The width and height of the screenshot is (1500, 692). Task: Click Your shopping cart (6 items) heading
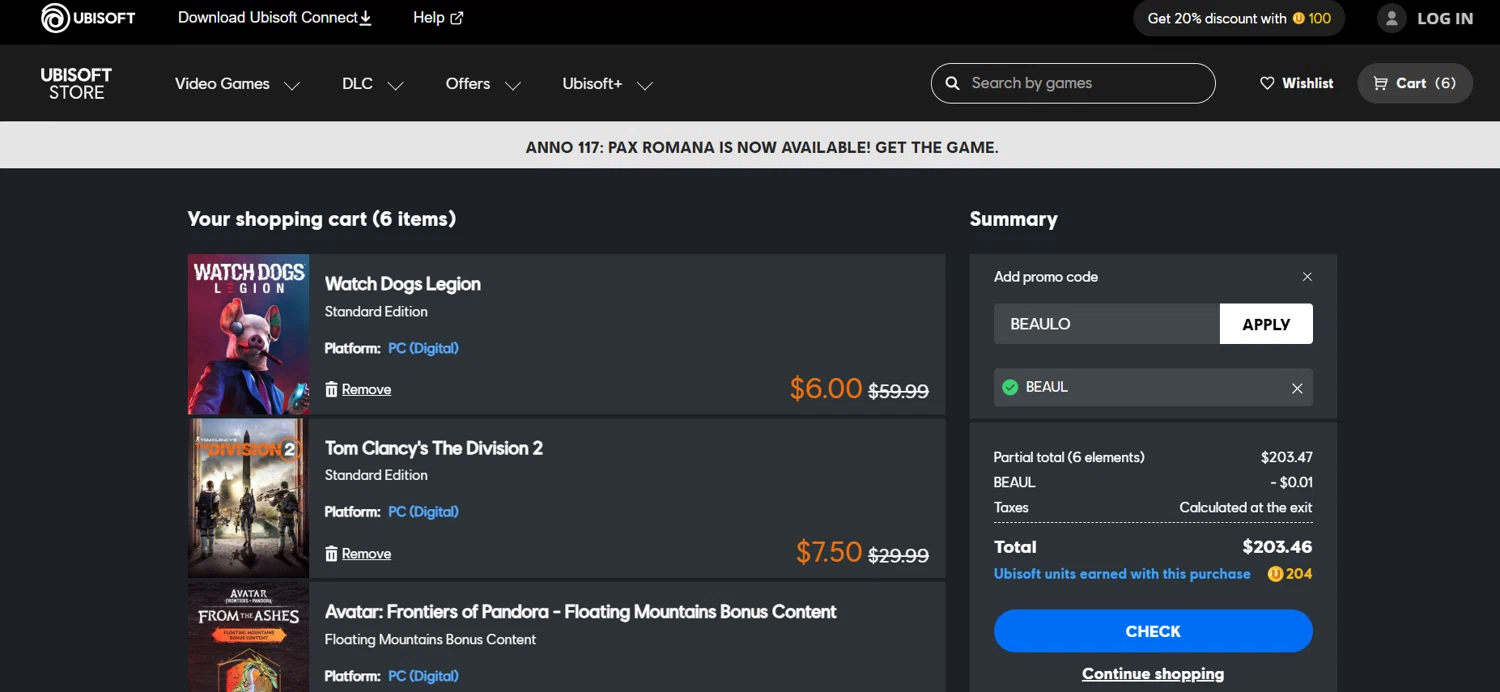[x=322, y=219]
